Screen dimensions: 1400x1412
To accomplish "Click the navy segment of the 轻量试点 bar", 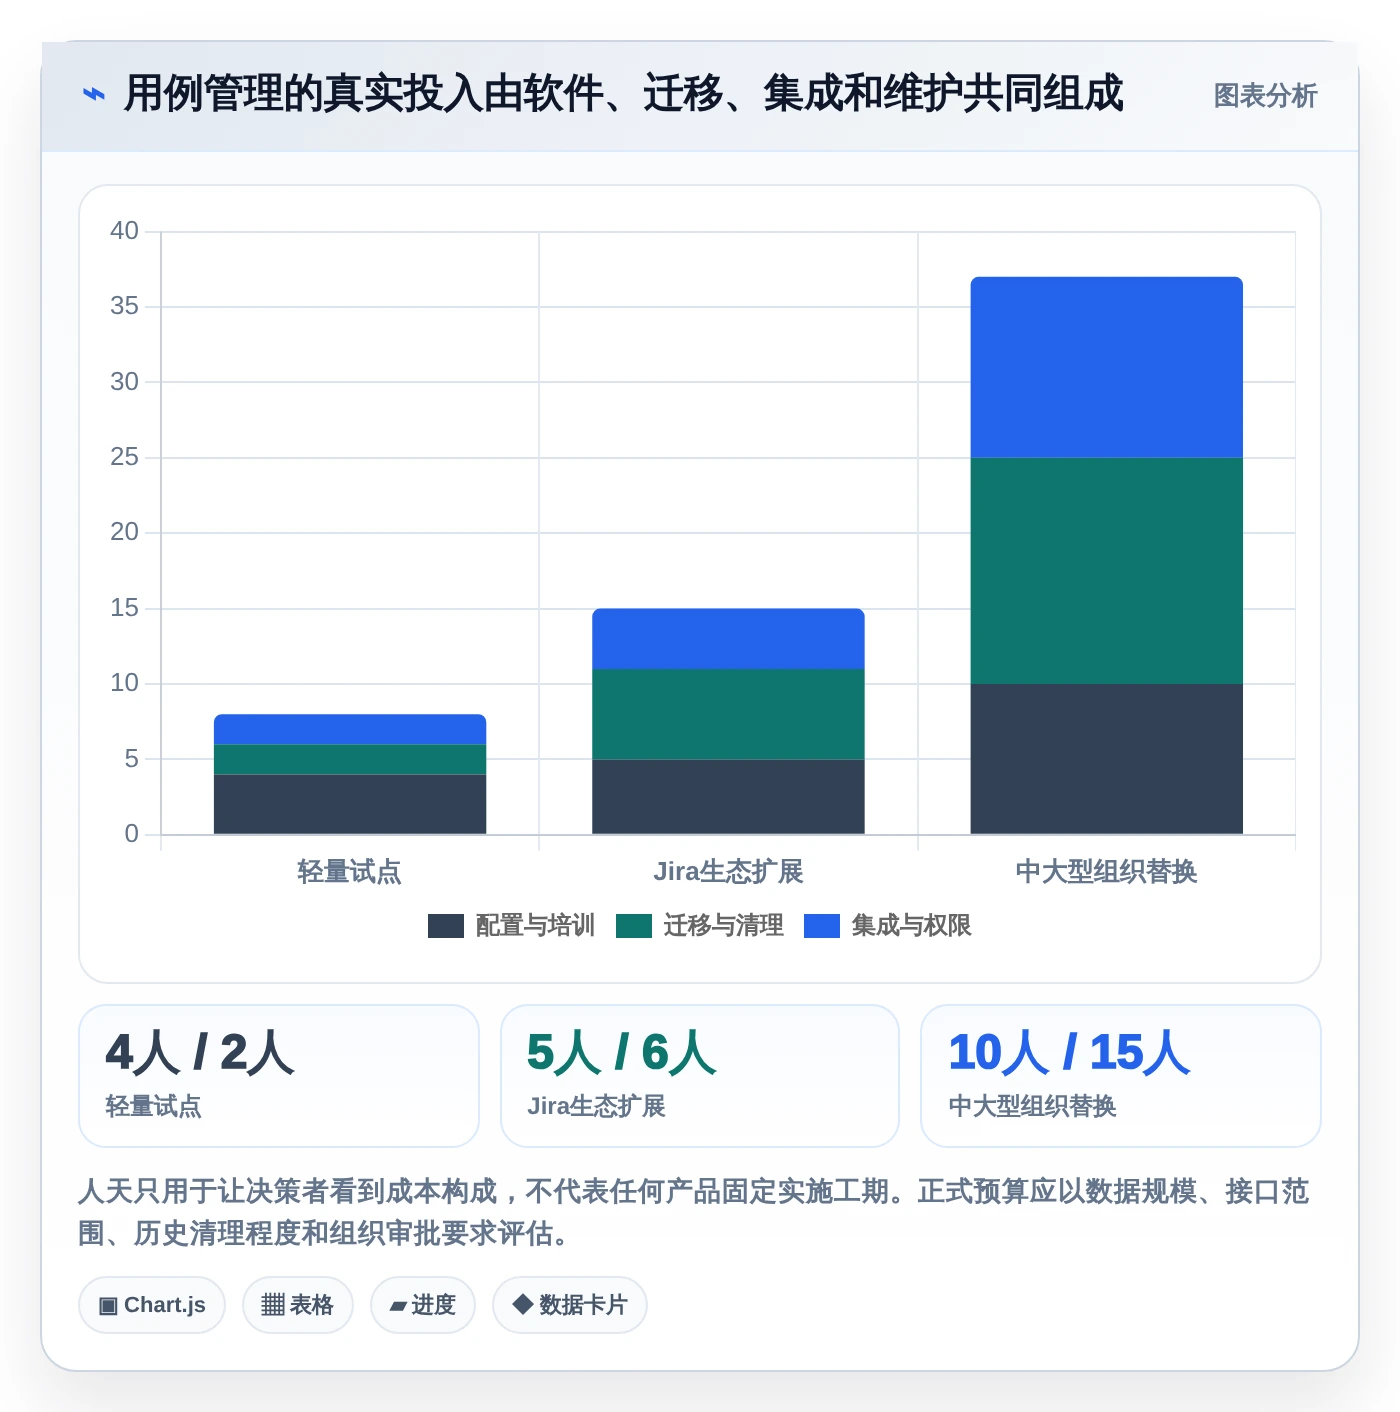I will [350, 804].
